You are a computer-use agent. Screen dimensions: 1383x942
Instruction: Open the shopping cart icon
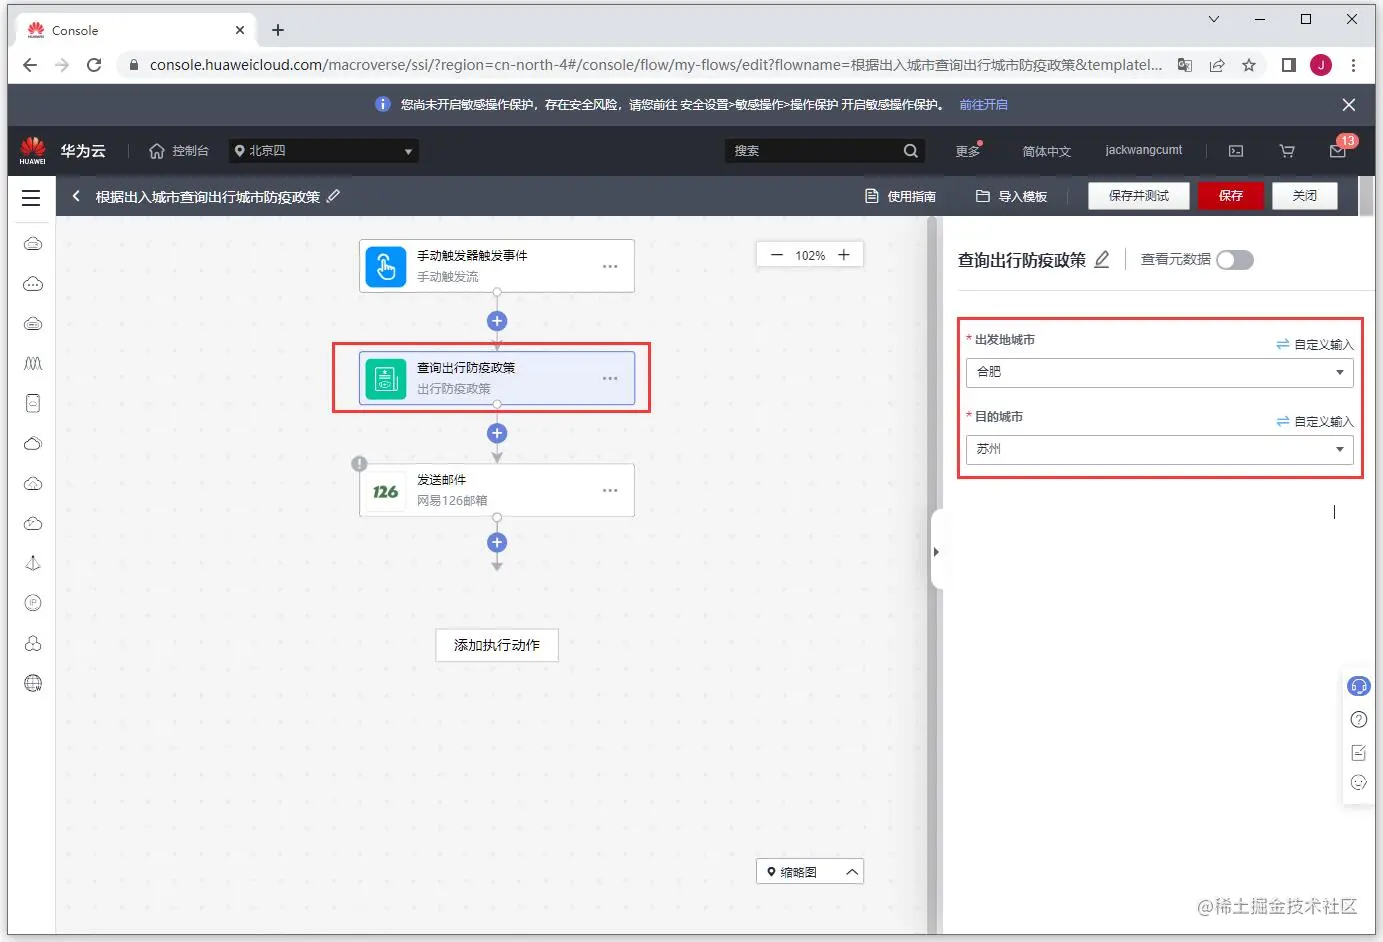[1287, 151]
